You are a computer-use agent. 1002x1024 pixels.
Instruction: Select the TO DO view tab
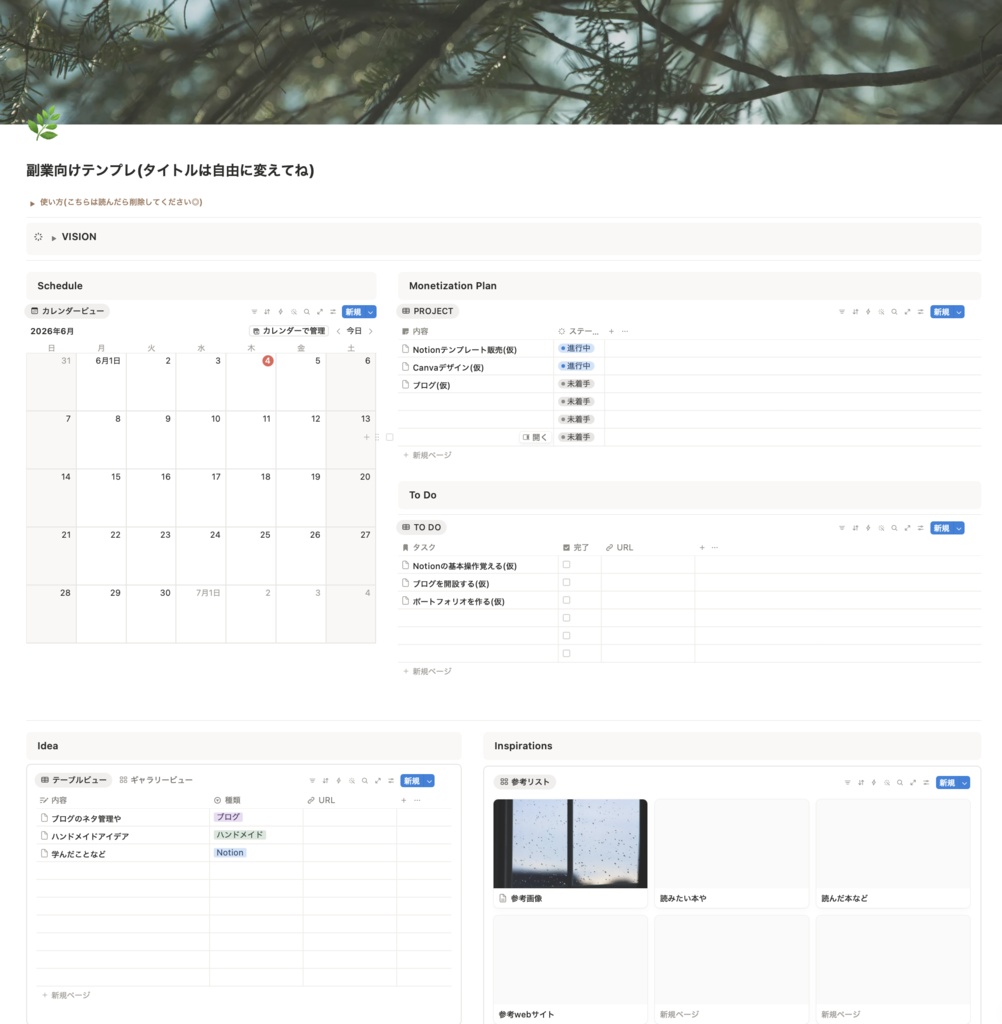tap(421, 528)
